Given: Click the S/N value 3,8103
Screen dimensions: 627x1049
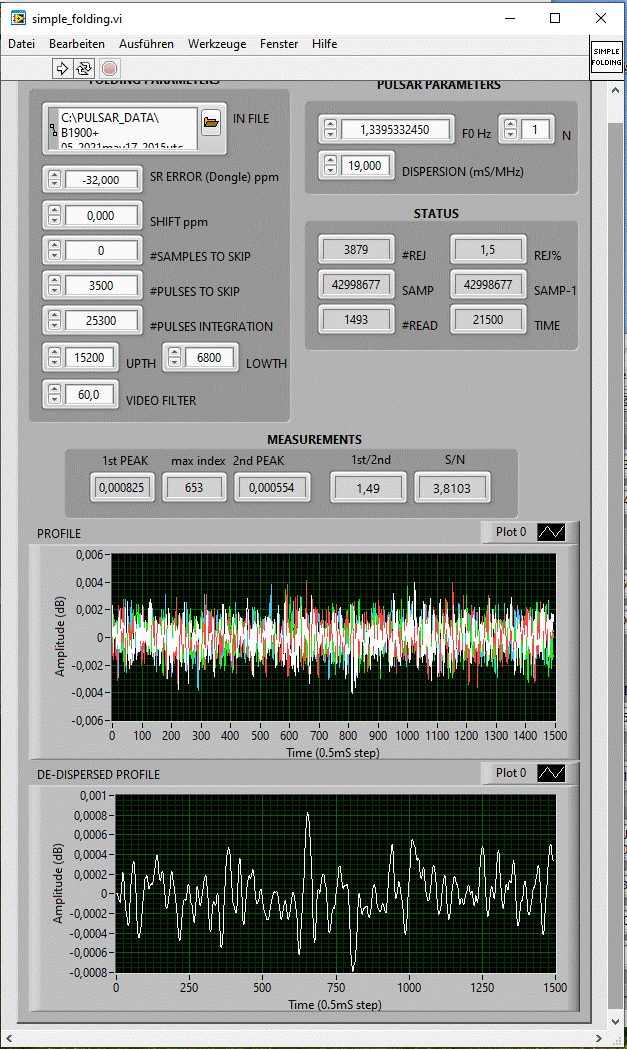Looking at the screenshot, I should tap(452, 488).
